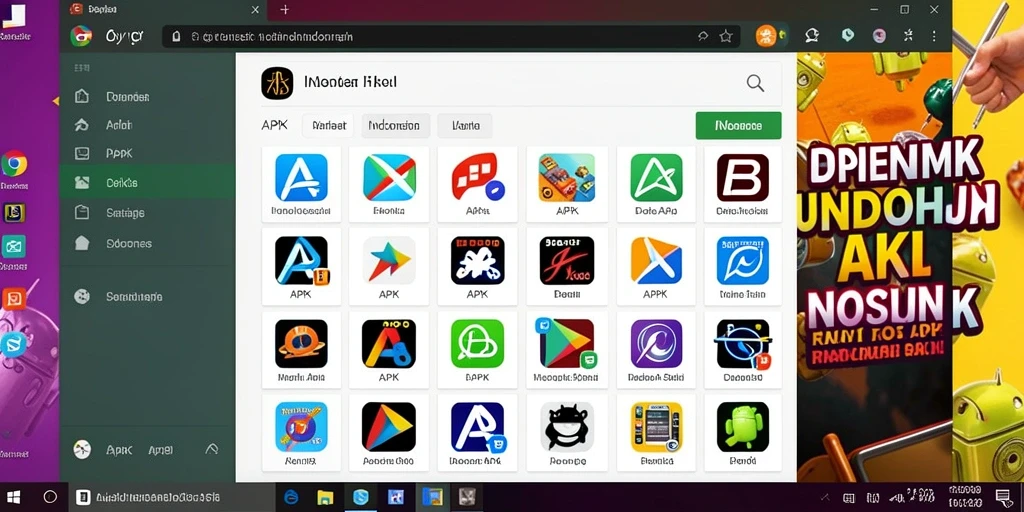Close the current browser tab

point(255,9)
